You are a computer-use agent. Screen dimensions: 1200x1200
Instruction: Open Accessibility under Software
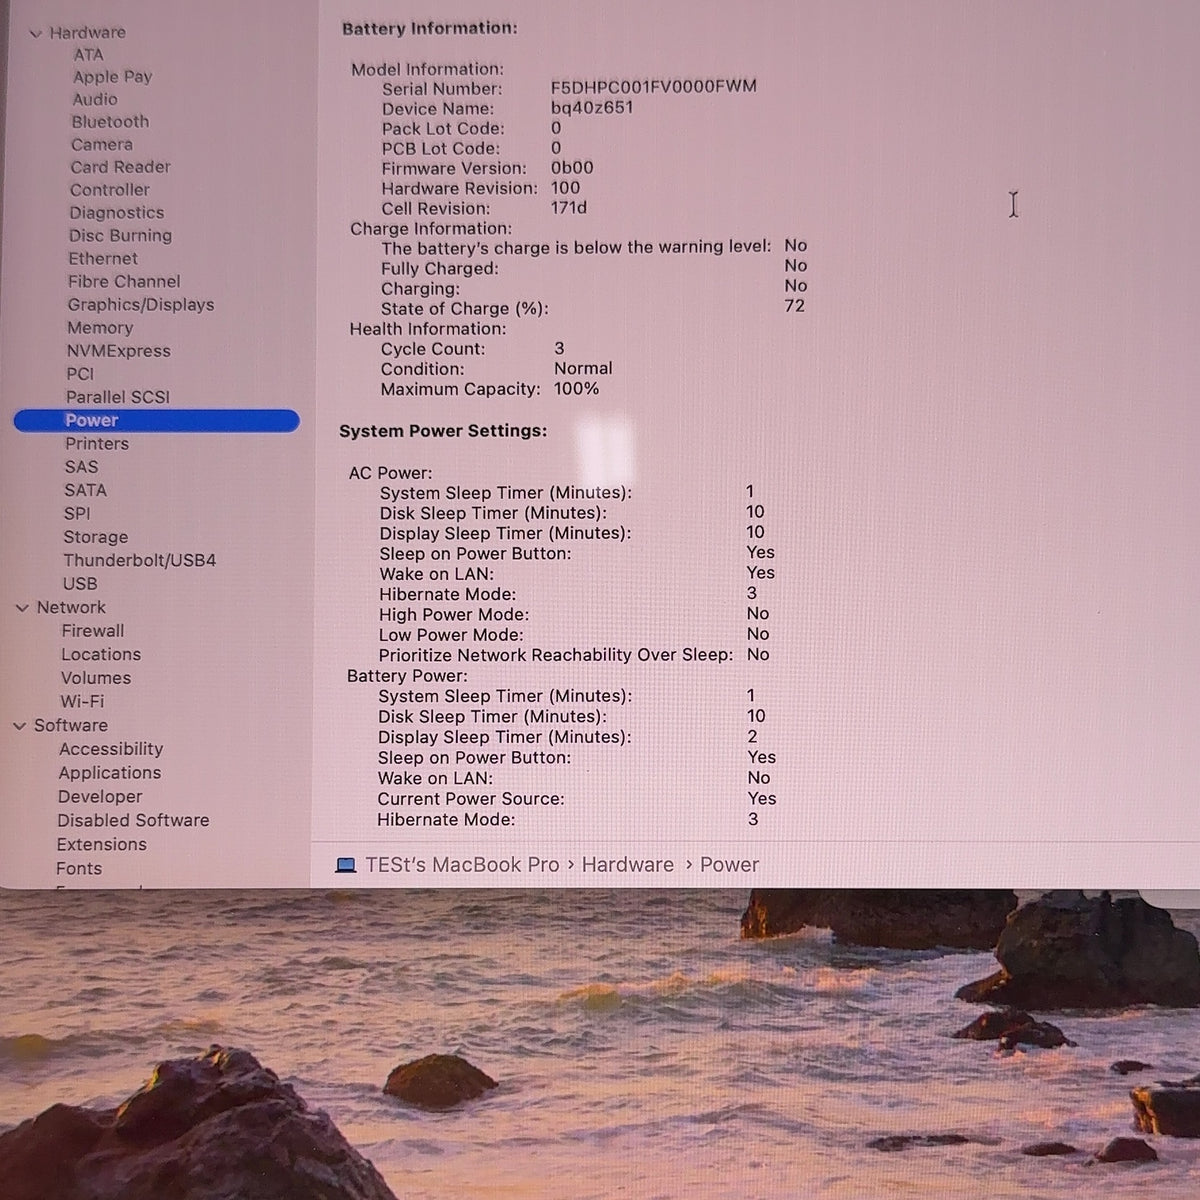[x=111, y=749]
